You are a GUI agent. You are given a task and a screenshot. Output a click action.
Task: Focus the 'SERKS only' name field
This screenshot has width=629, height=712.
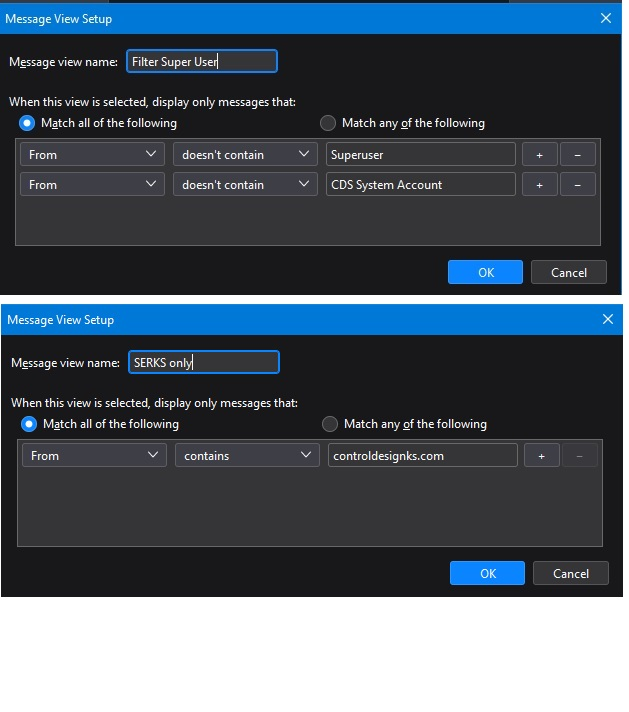pos(203,362)
